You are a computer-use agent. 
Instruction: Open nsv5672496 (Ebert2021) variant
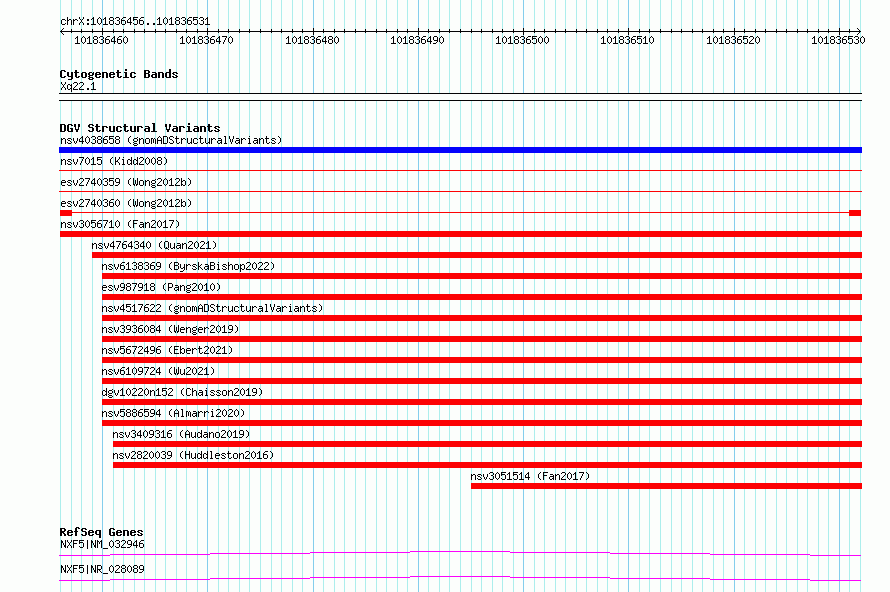click(x=167, y=350)
